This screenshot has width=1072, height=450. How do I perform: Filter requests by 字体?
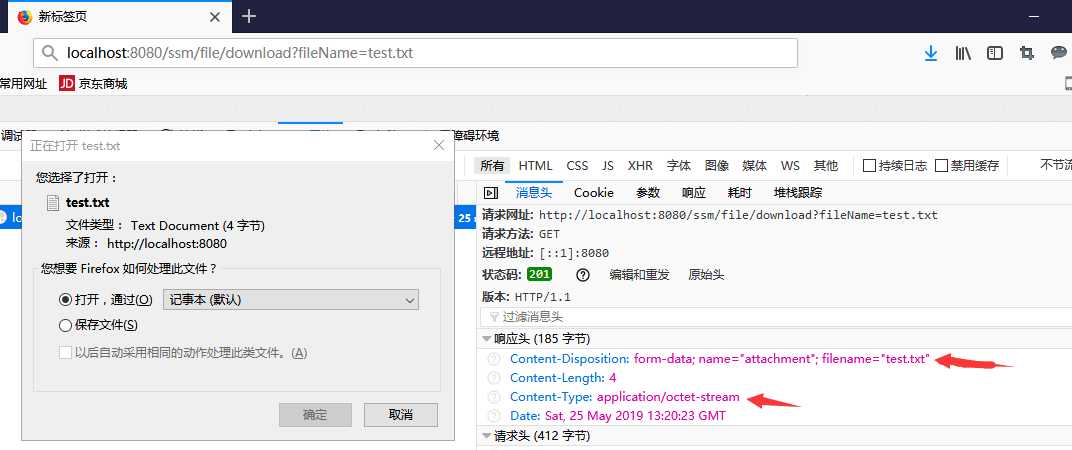[679, 166]
